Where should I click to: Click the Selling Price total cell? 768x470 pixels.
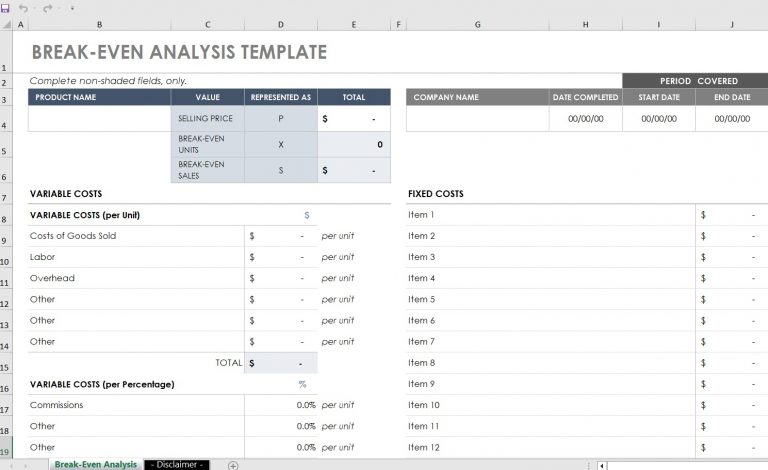[354, 118]
